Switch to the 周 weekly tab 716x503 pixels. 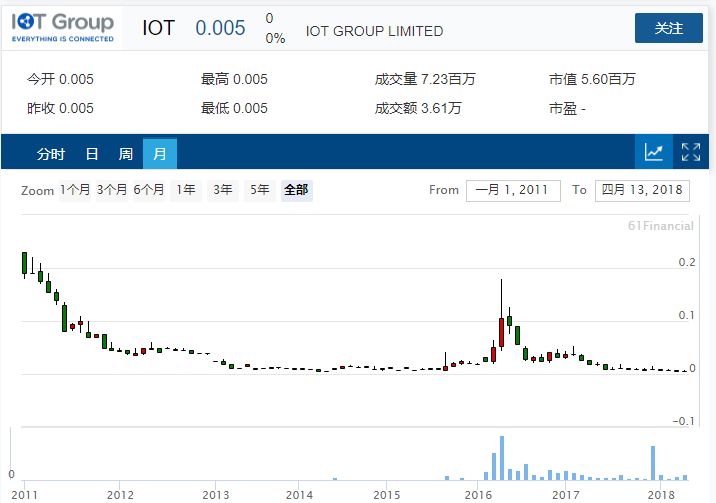coord(126,154)
